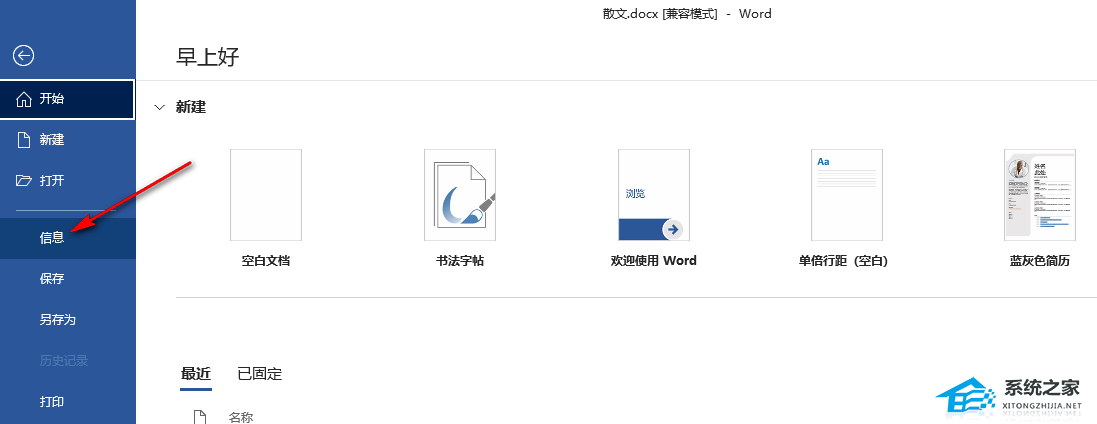The image size is (1097, 424).
Task: Select 新建 in the sidebar
Action: (x=68, y=140)
